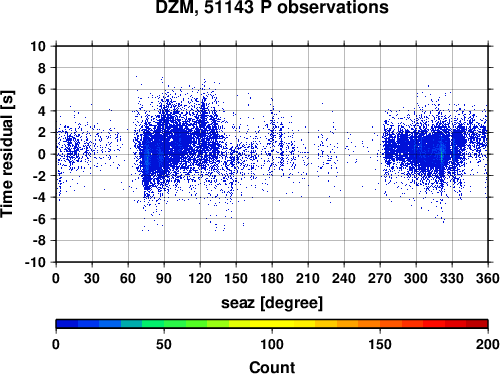Select the orange segment near 150 count

(380, 324)
